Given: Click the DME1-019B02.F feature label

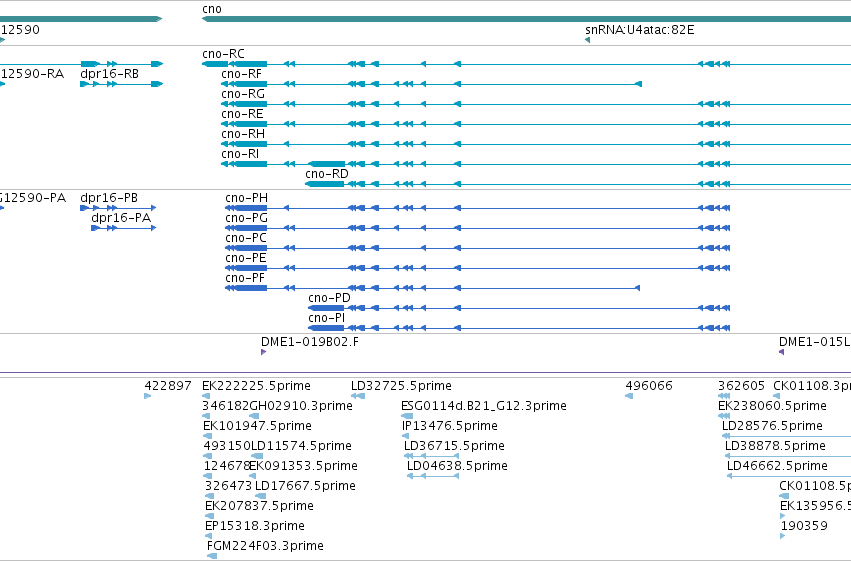Looking at the screenshot, I should (x=310, y=342).
